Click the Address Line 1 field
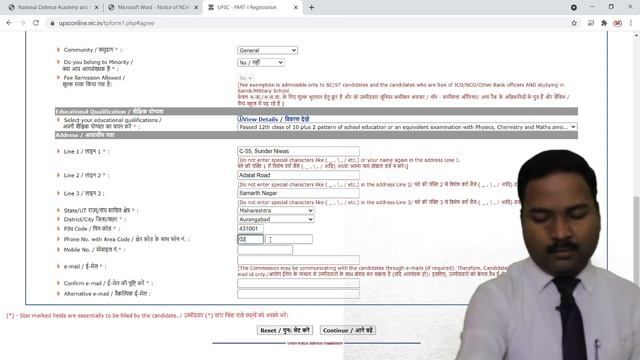Screen dimensions: 640x360 (x=298, y=151)
